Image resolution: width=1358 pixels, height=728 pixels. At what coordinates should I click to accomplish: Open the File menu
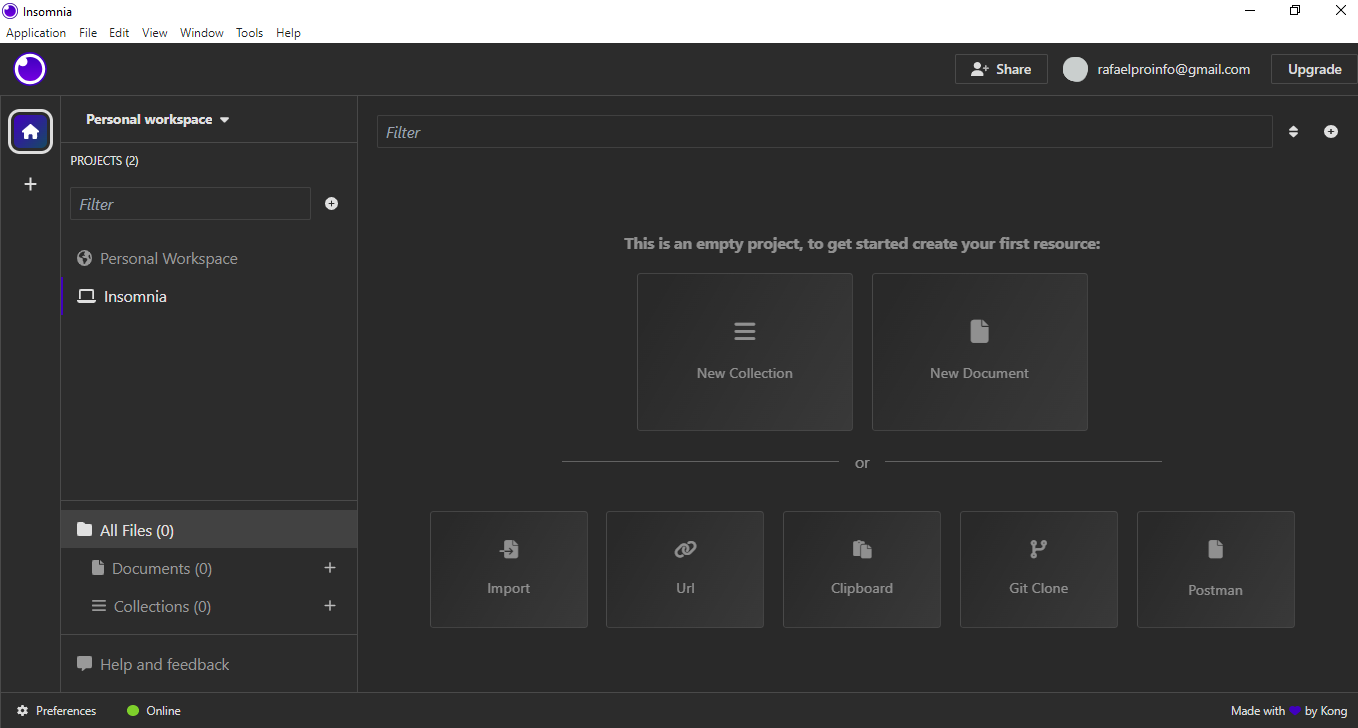[x=88, y=33]
